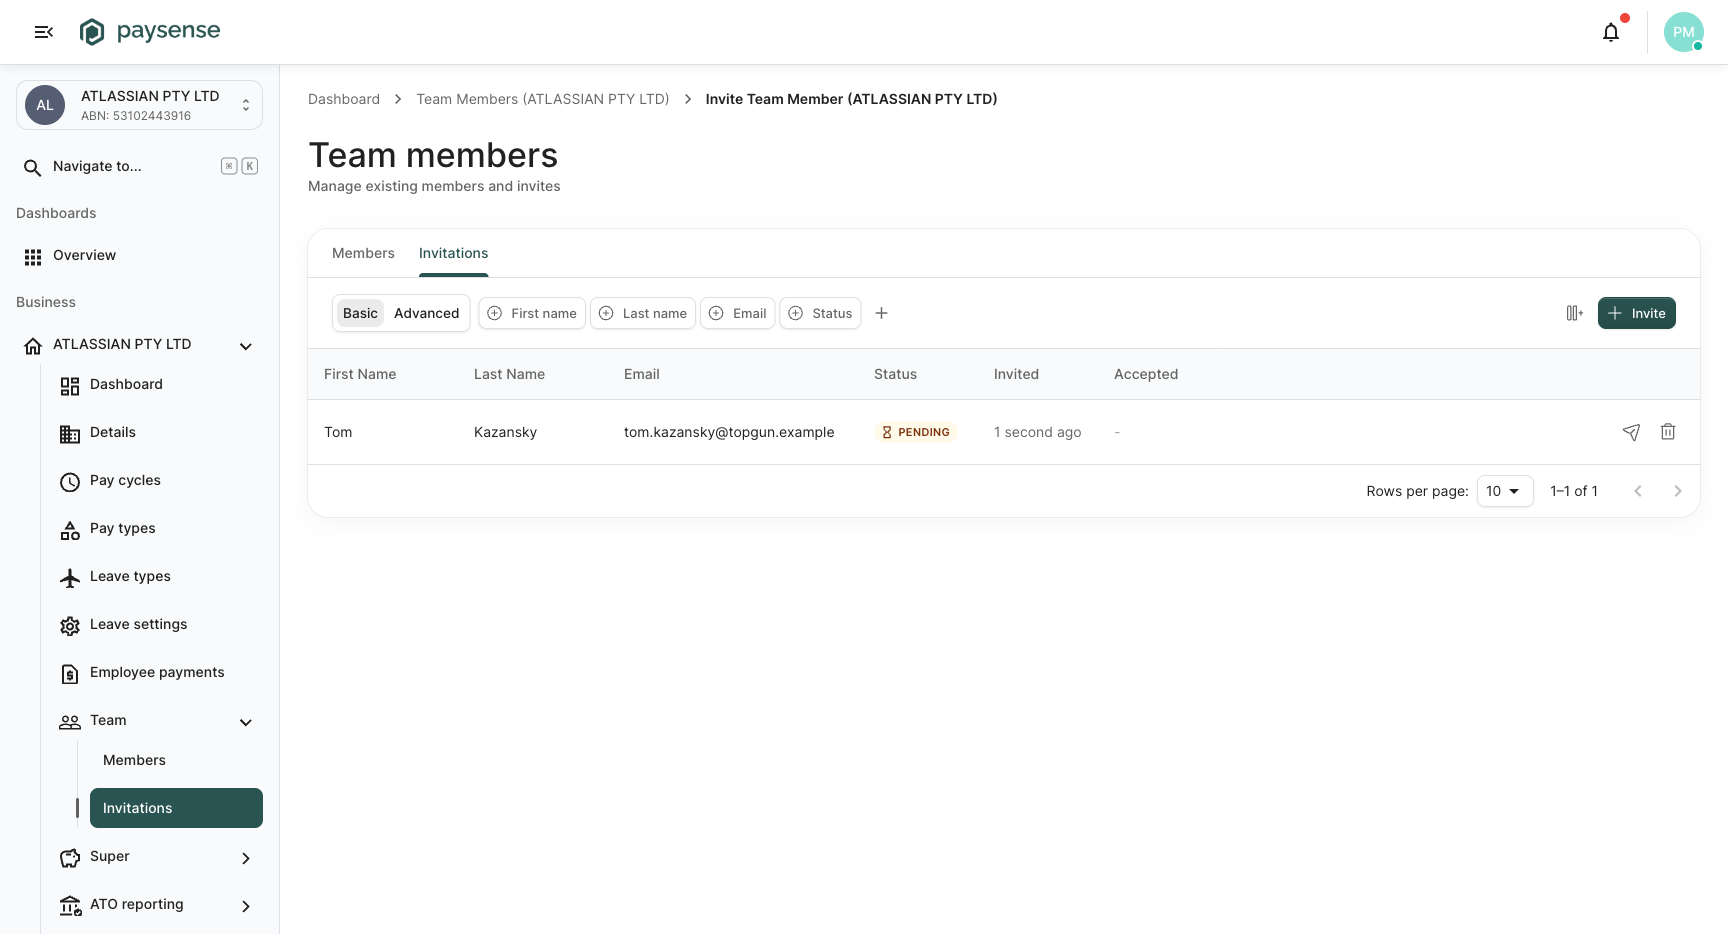Go to Team Members breadcrumb link

tap(543, 99)
